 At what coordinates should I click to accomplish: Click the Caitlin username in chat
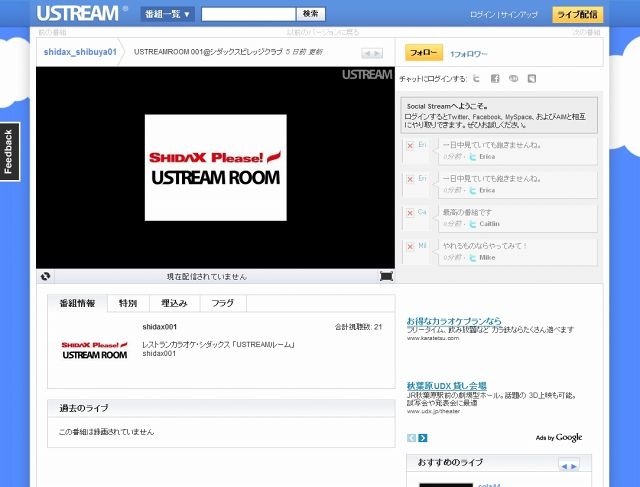point(489,224)
